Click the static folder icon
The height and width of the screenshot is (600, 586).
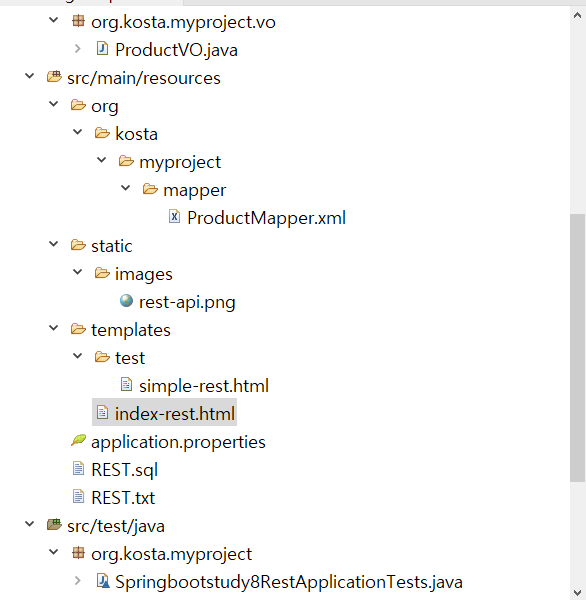(x=78, y=245)
